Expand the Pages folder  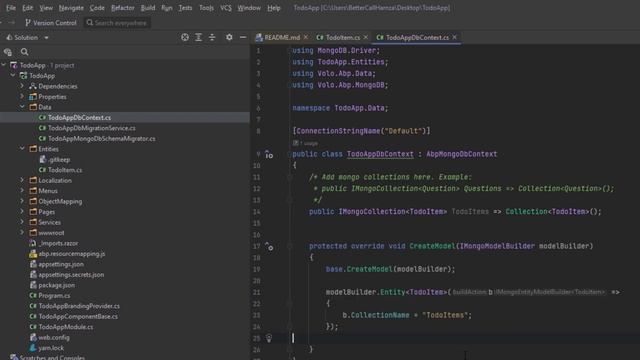tap(22, 211)
